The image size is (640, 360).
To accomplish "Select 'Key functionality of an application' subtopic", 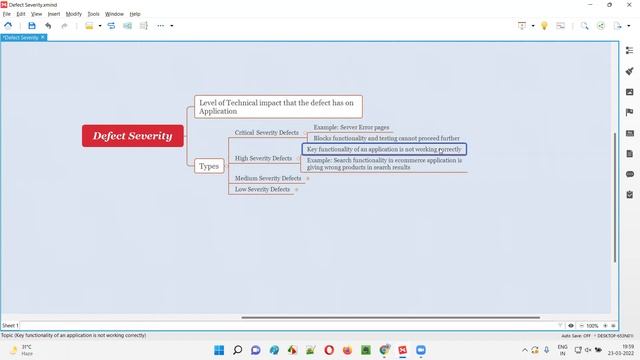I will point(384,149).
